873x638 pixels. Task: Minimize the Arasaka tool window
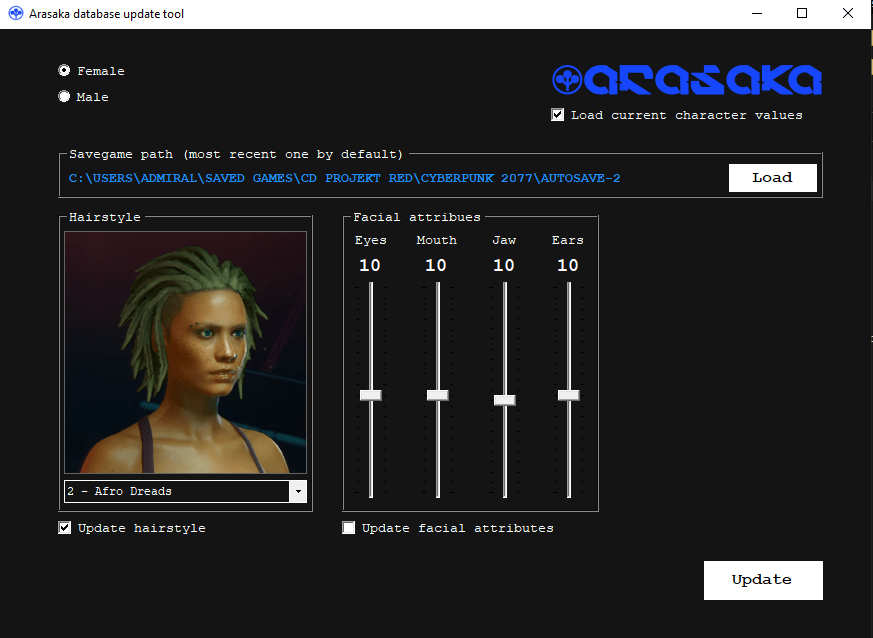(755, 14)
